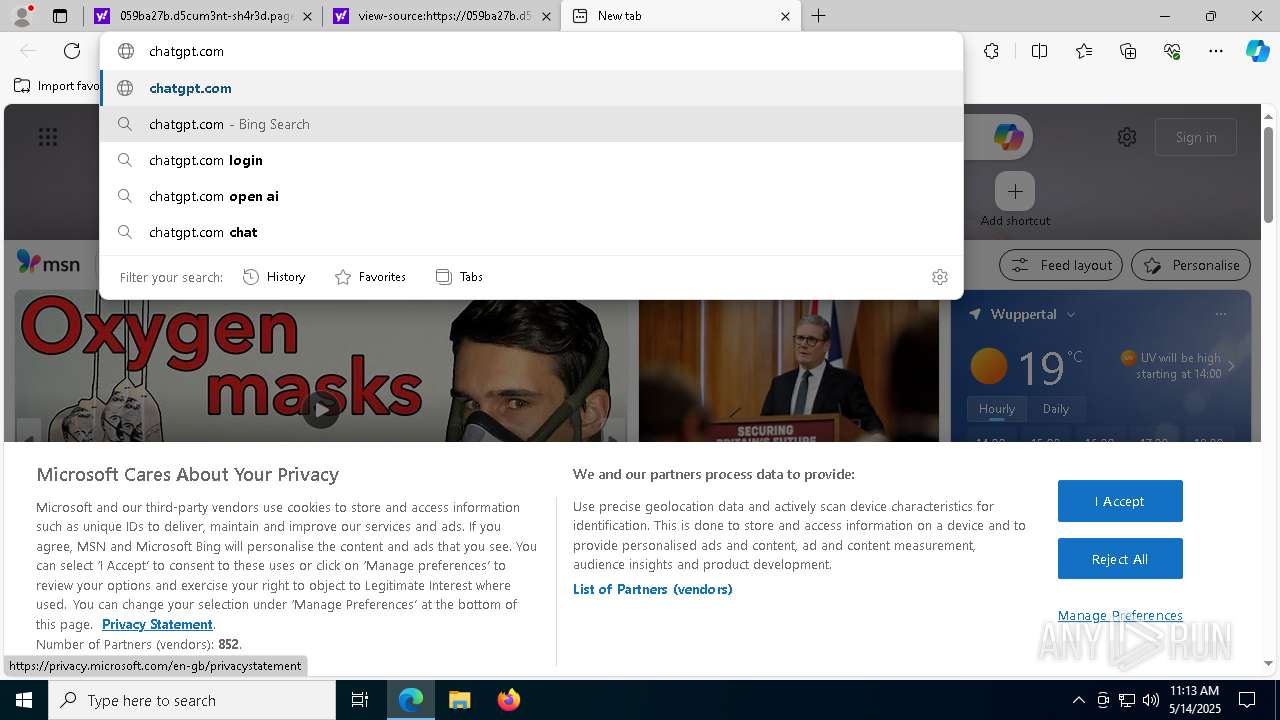Screen dimensions: 1280x720
Task: Open the Edge profile icon
Action: (22, 16)
